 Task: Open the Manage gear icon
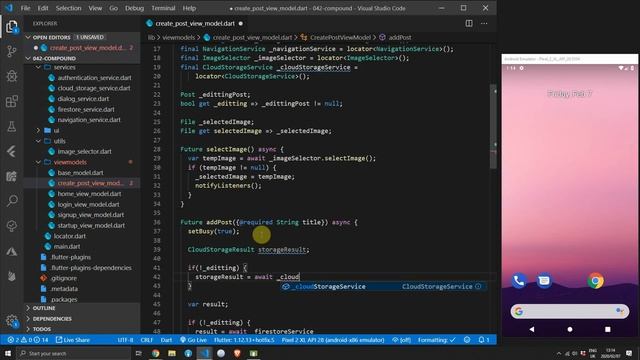(x=12, y=321)
